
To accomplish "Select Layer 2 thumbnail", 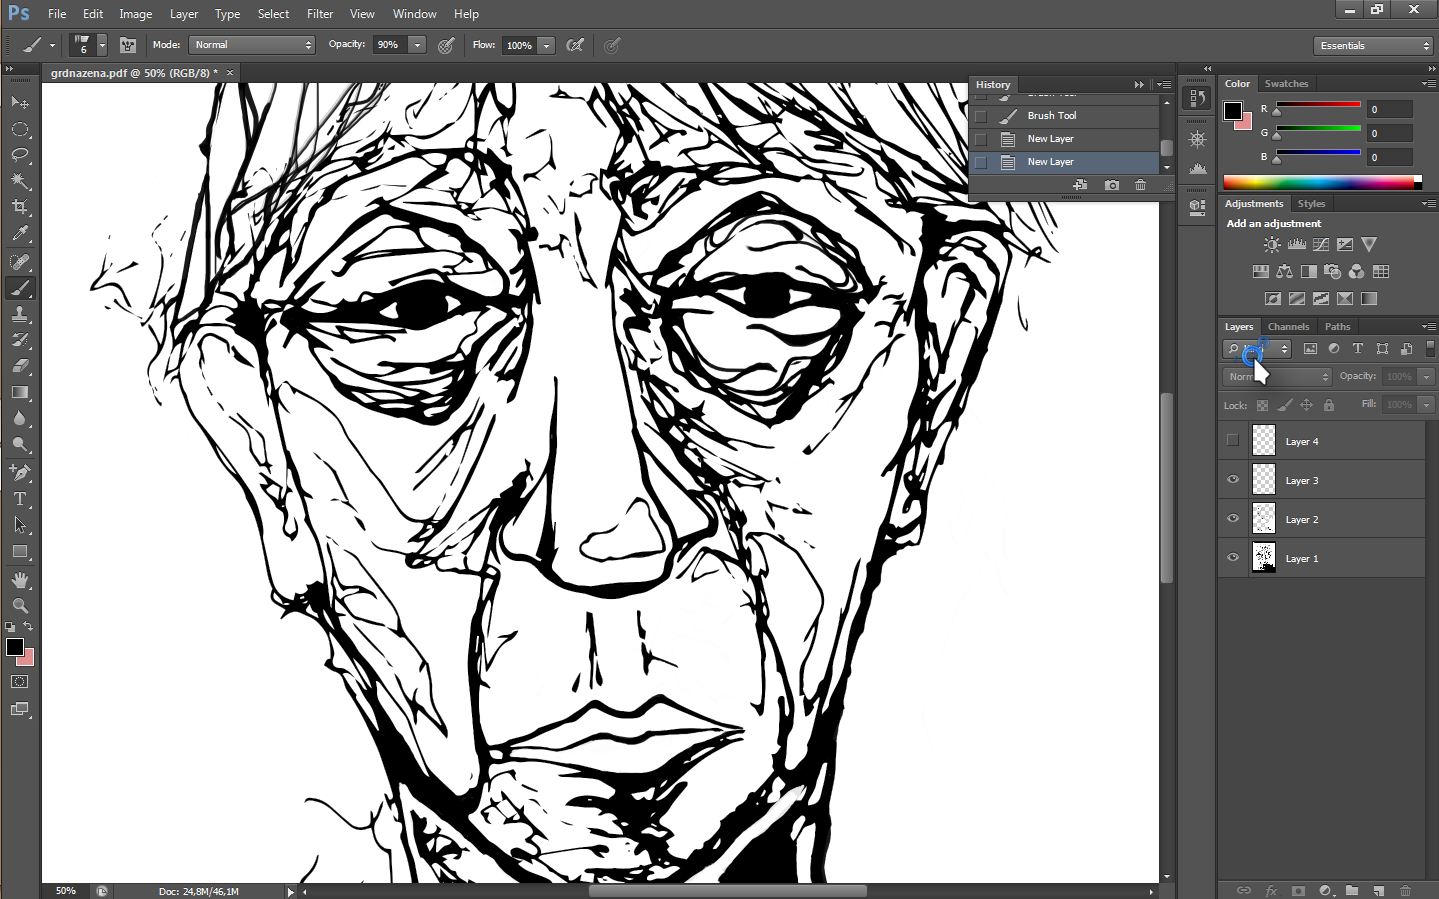I will point(1264,519).
